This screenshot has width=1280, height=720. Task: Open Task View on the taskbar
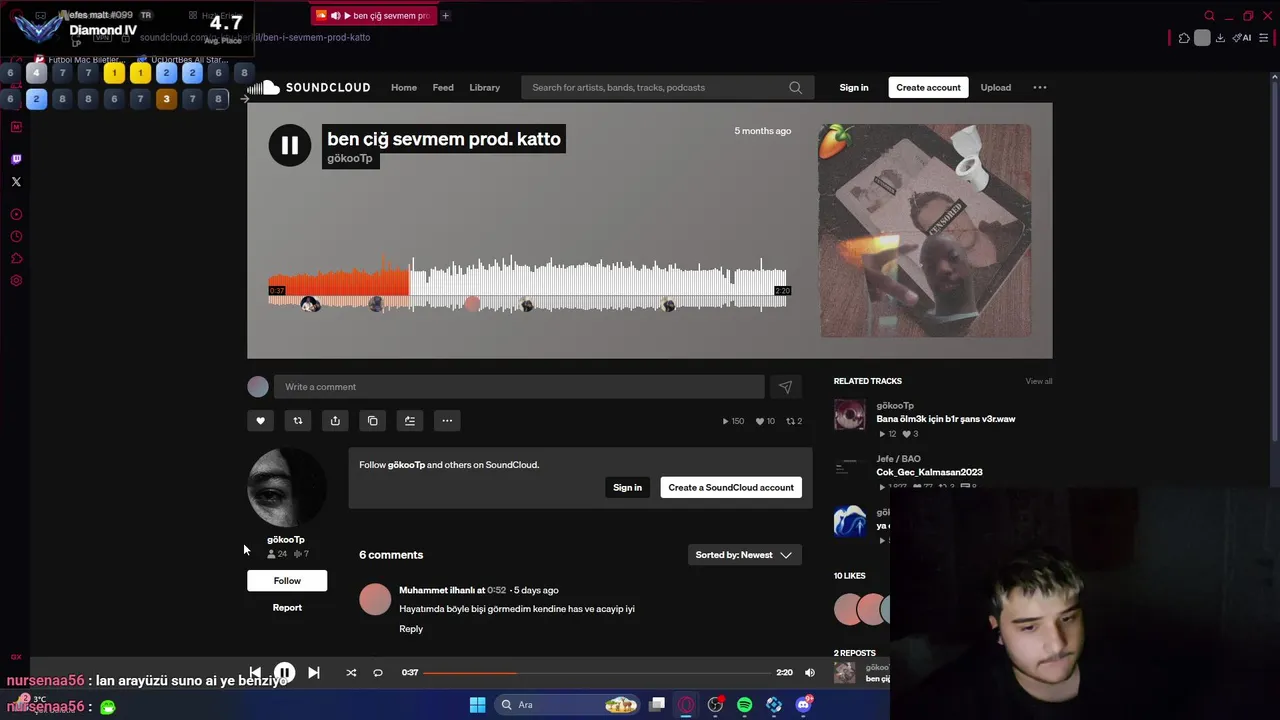[657, 705]
